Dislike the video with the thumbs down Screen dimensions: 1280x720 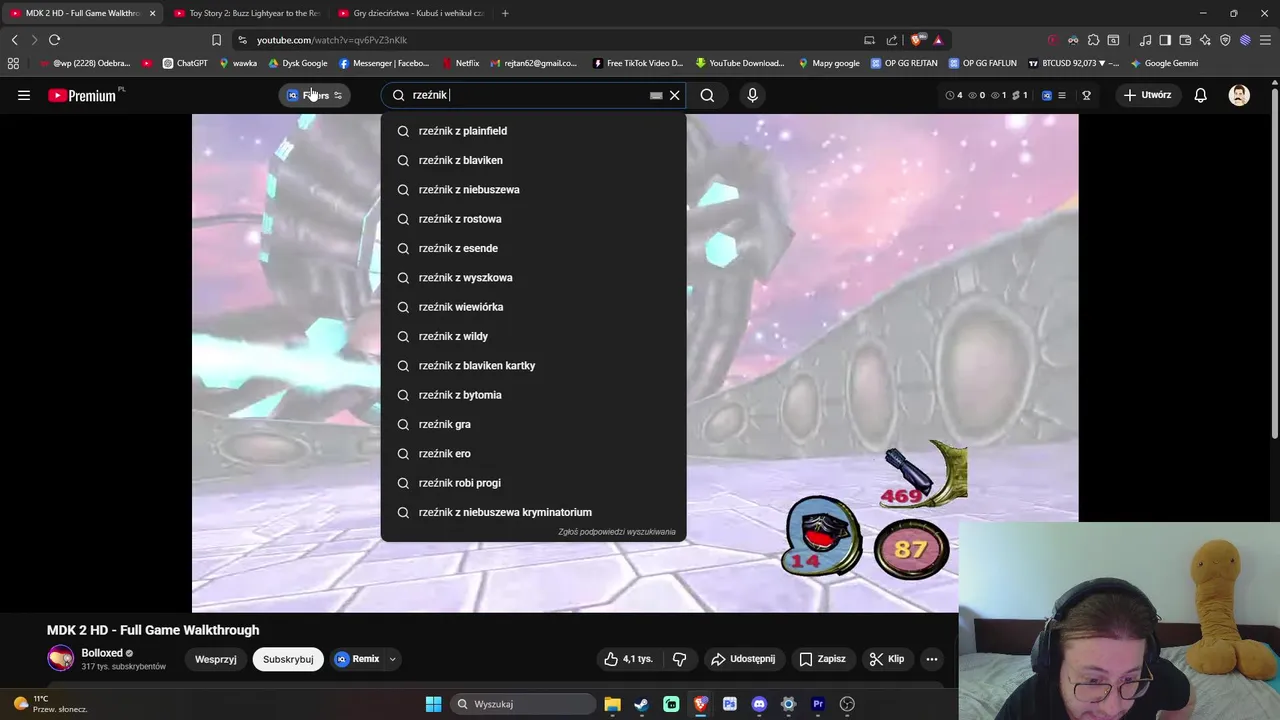680,659
